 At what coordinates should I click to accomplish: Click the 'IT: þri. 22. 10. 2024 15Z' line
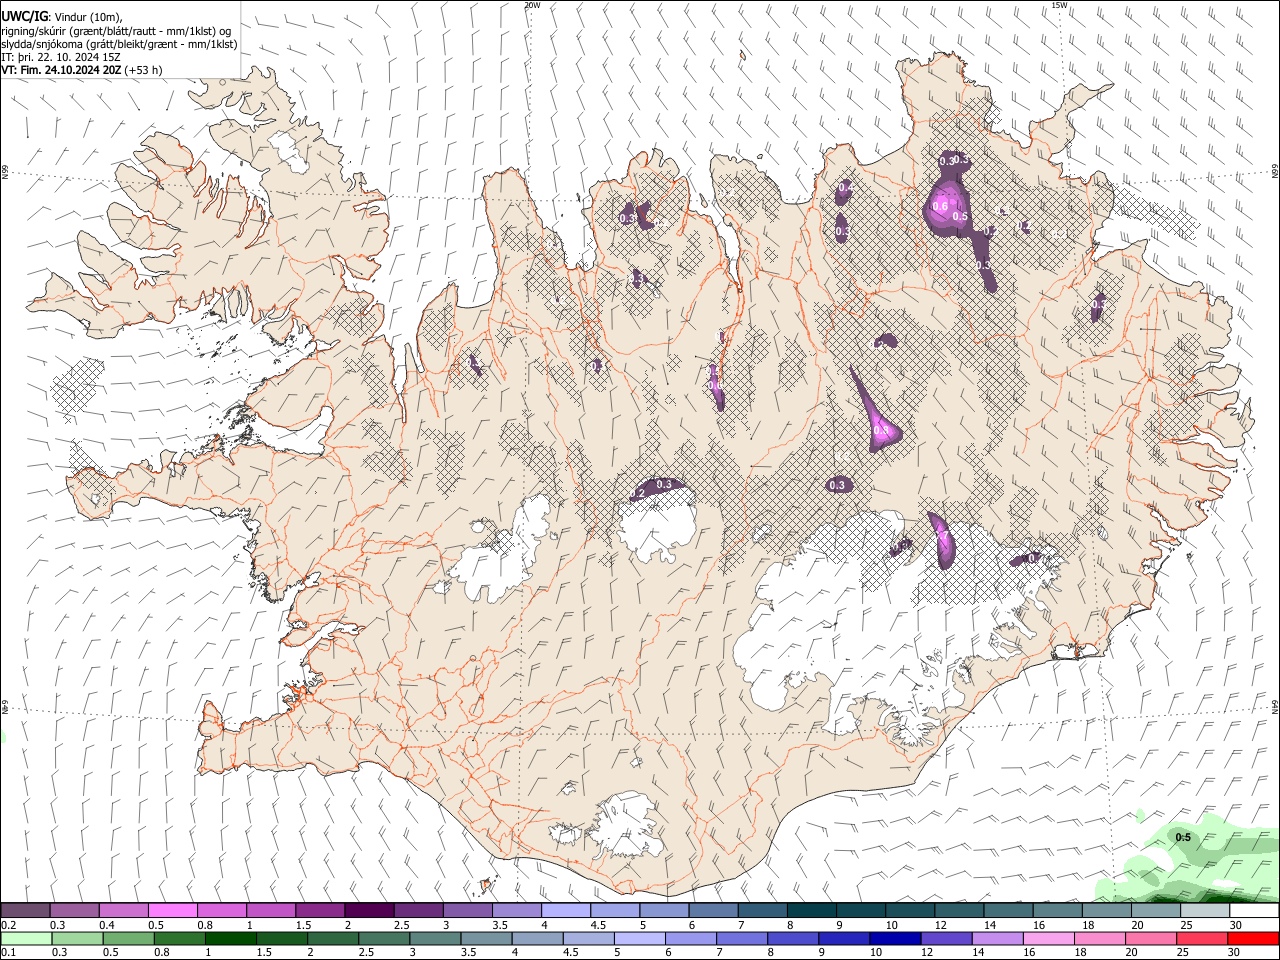pyautogui.click(x=61, y=57)
